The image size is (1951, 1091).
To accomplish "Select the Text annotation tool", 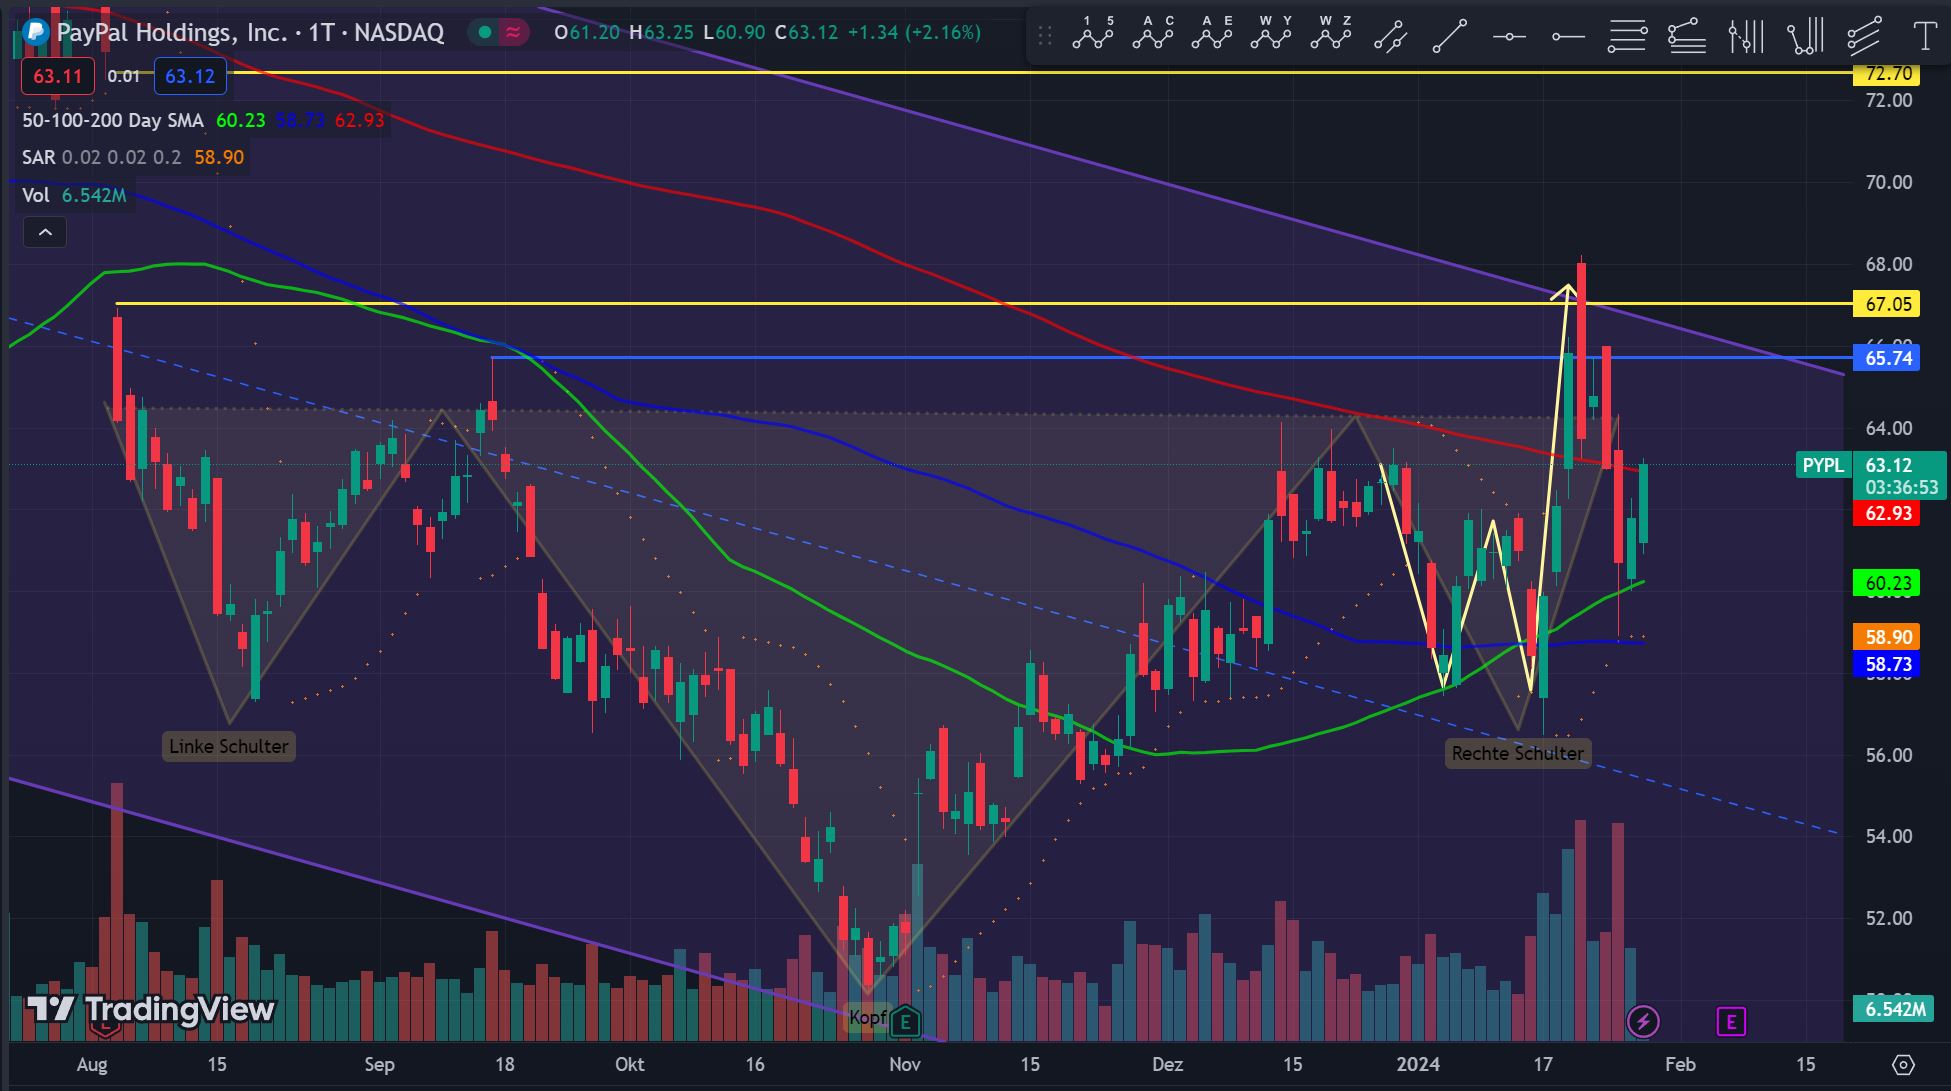I will 1924,36.
